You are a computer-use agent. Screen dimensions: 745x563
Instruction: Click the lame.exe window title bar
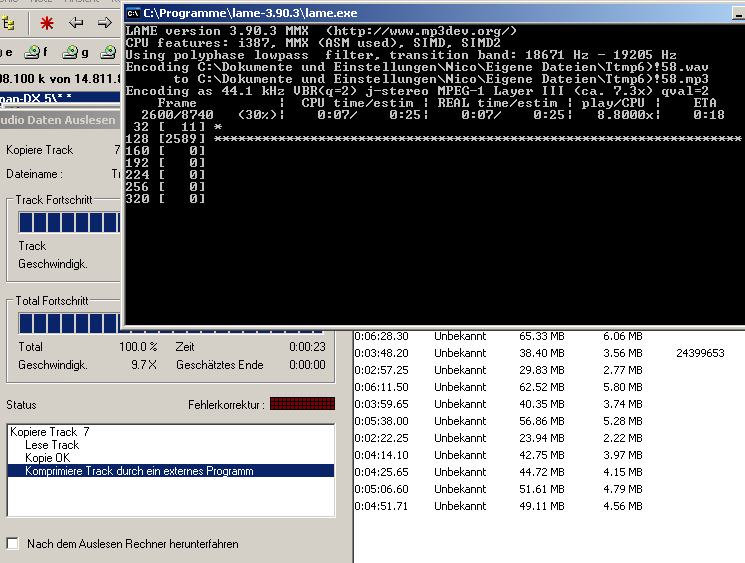pos(434,13)
